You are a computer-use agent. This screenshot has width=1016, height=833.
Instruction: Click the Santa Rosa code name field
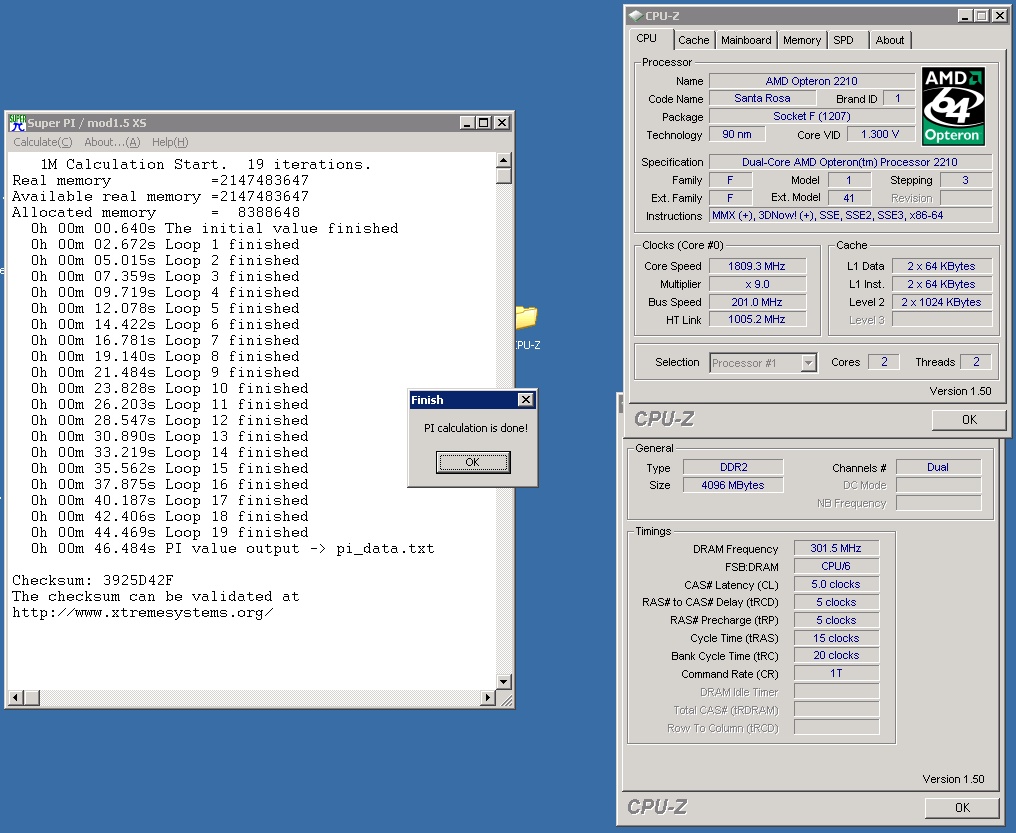[762, 98]
